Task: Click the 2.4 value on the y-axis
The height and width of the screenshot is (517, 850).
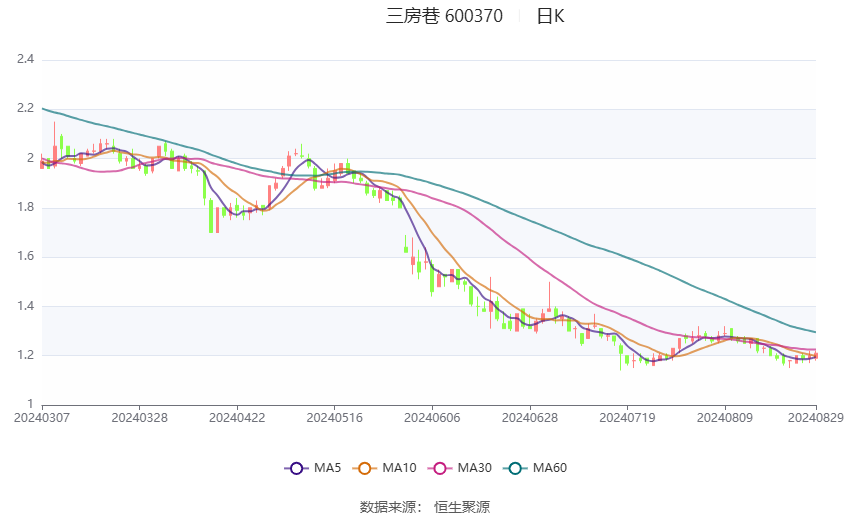Action: click(x=26, y=59)
